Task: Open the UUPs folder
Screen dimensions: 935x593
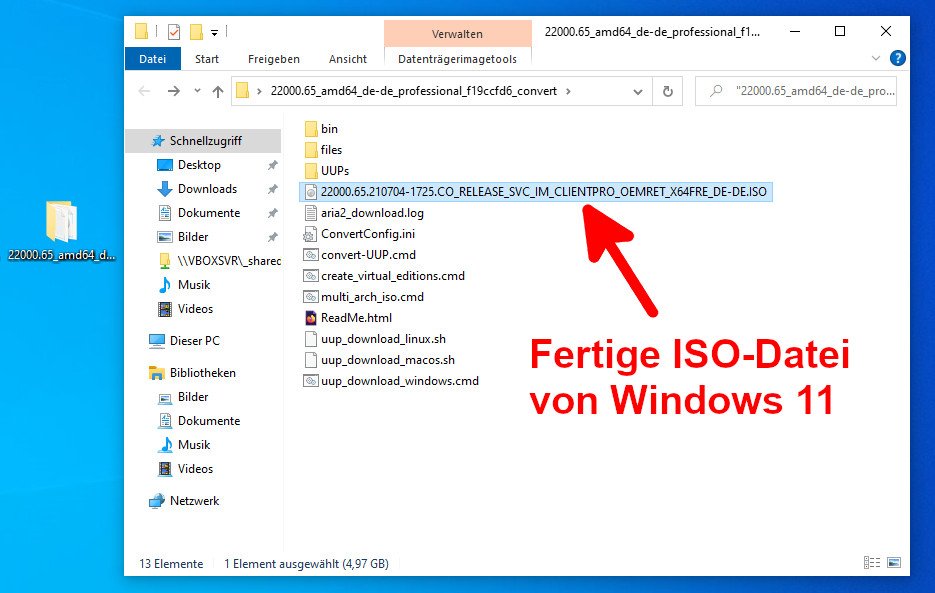Action: (335, 170)
